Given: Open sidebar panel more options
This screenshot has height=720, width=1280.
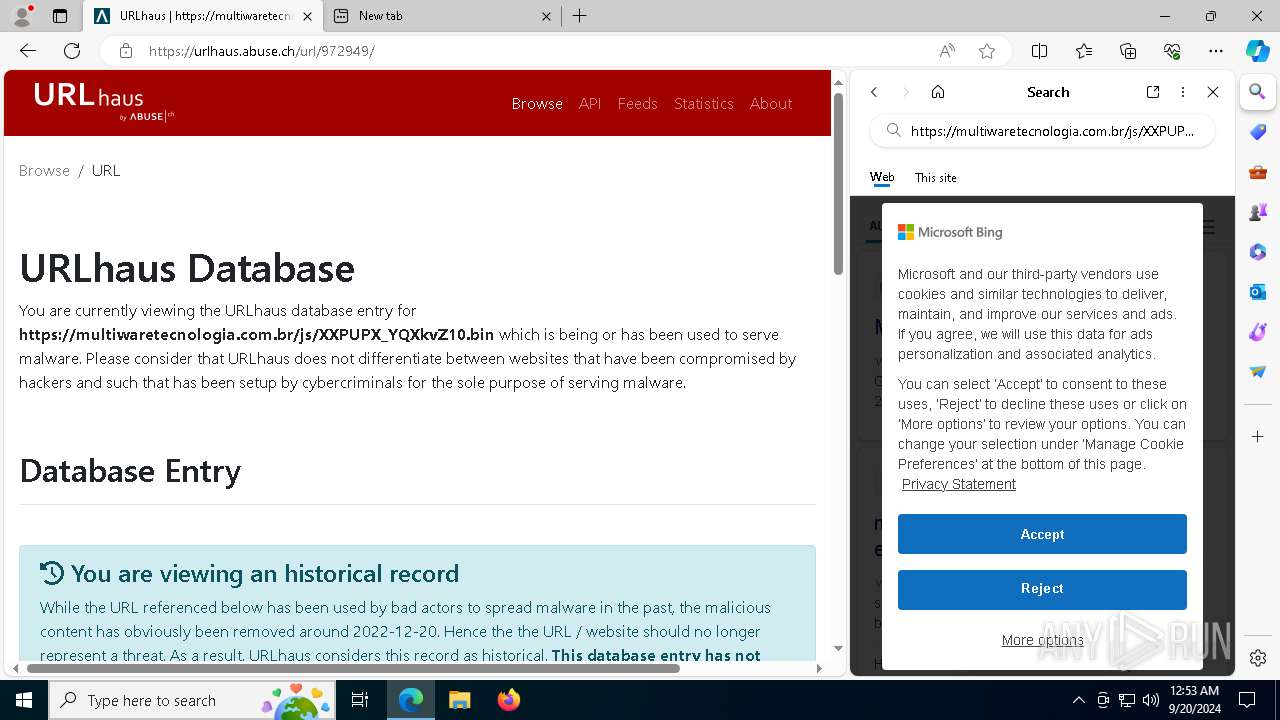Looking at the screenshot, I should pos(1183,92).
